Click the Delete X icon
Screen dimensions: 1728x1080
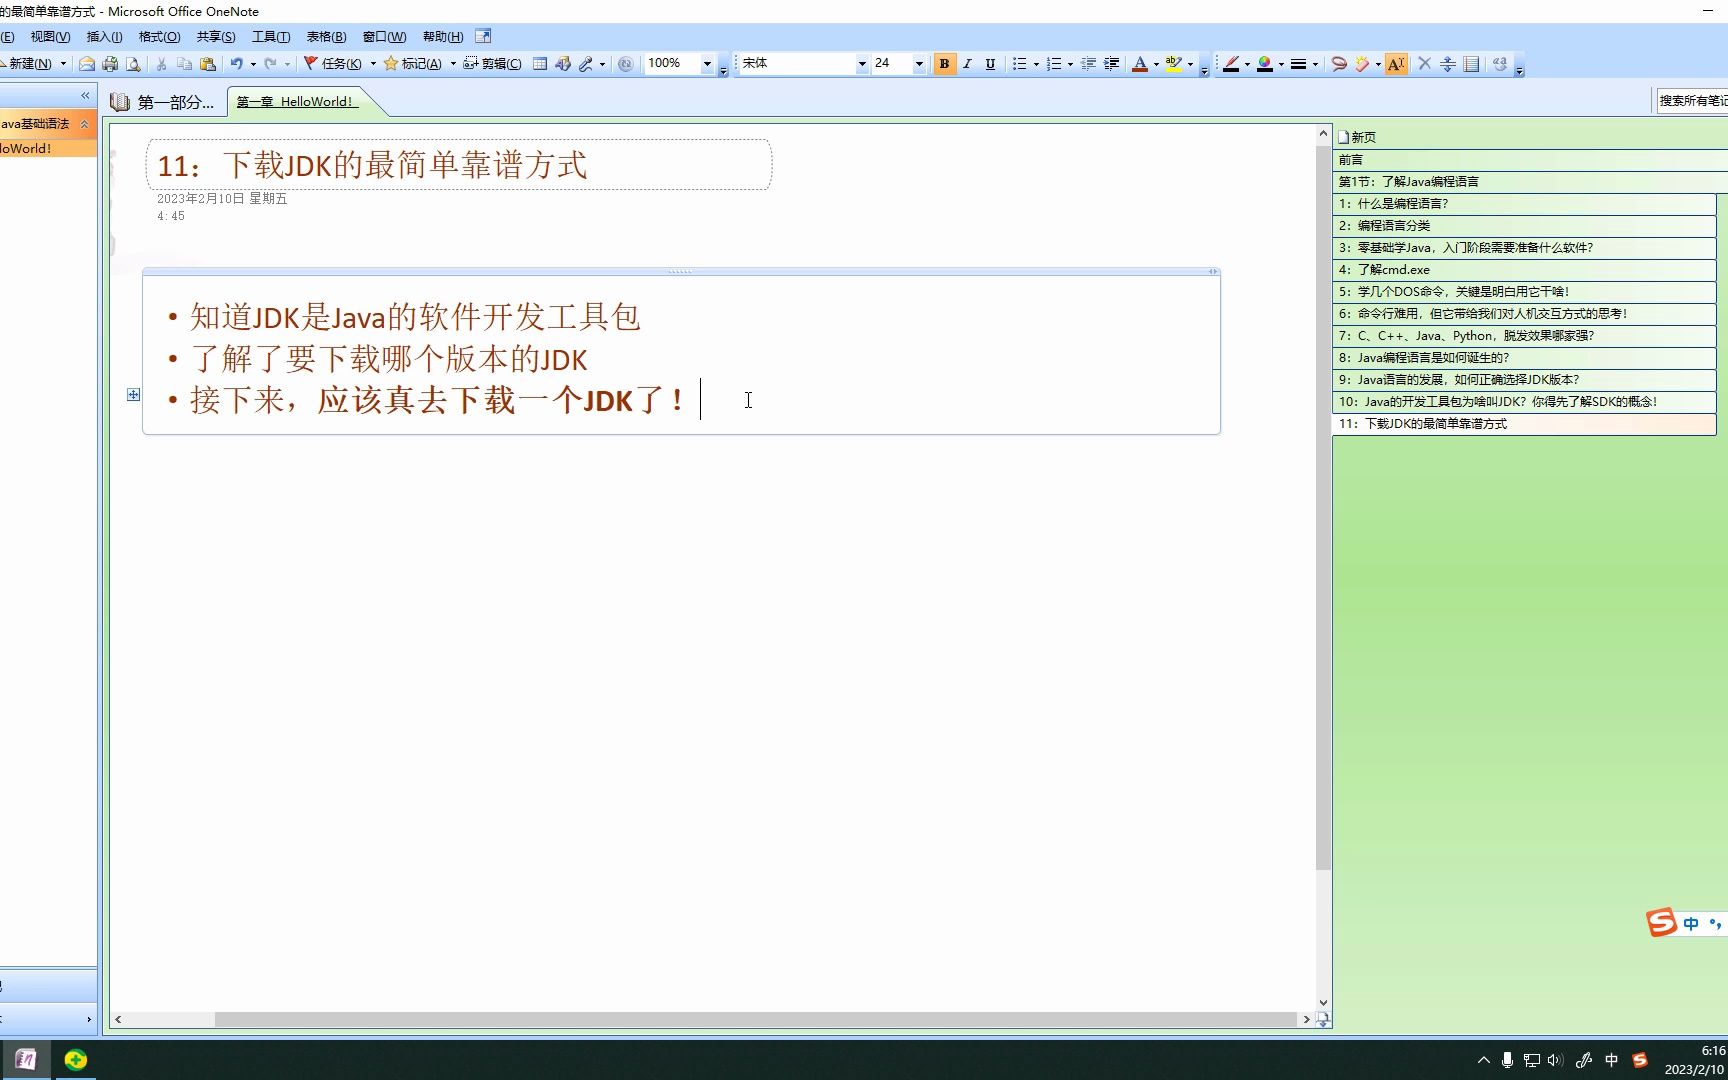click(1425, 64)
